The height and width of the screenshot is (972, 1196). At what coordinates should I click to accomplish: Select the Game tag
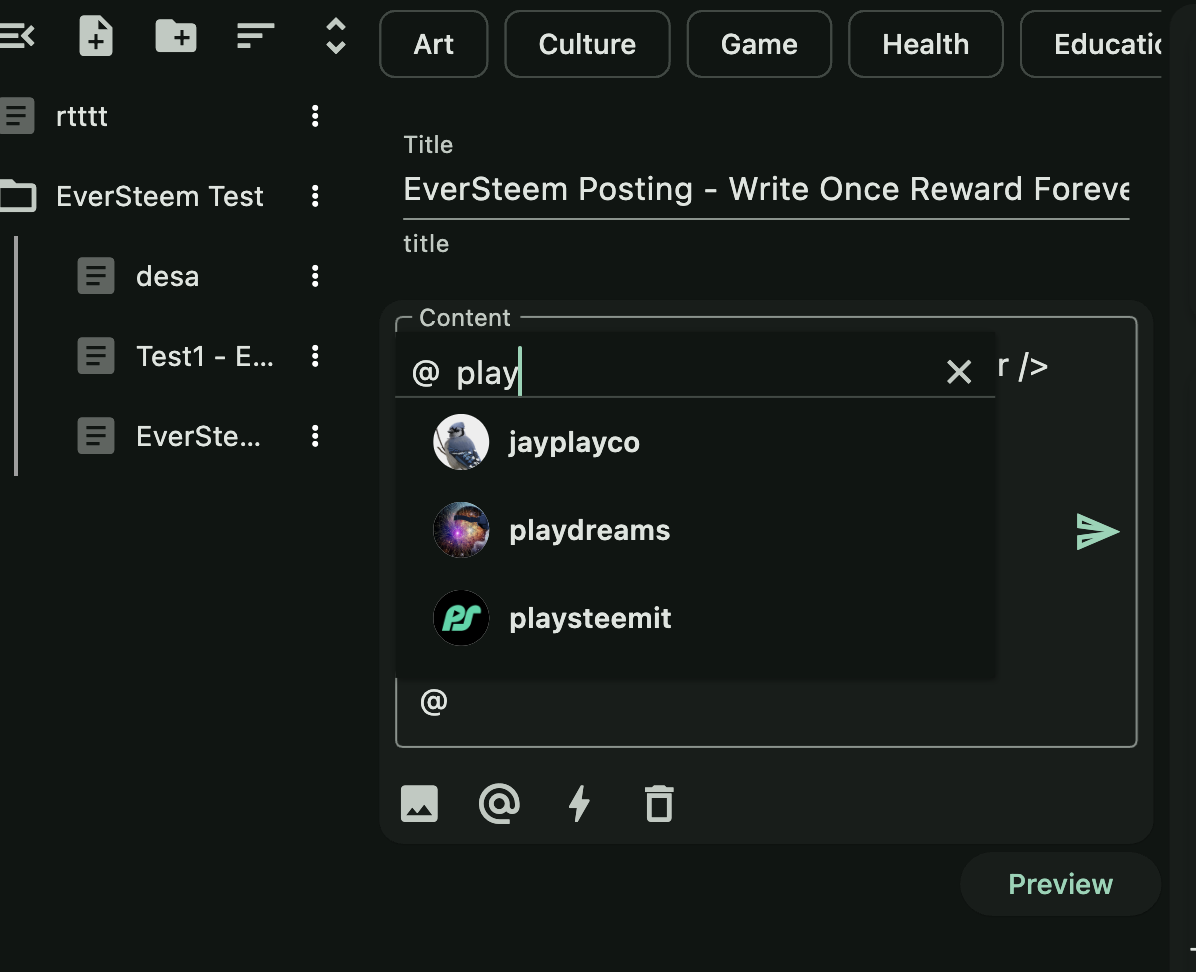pos(759,44)
